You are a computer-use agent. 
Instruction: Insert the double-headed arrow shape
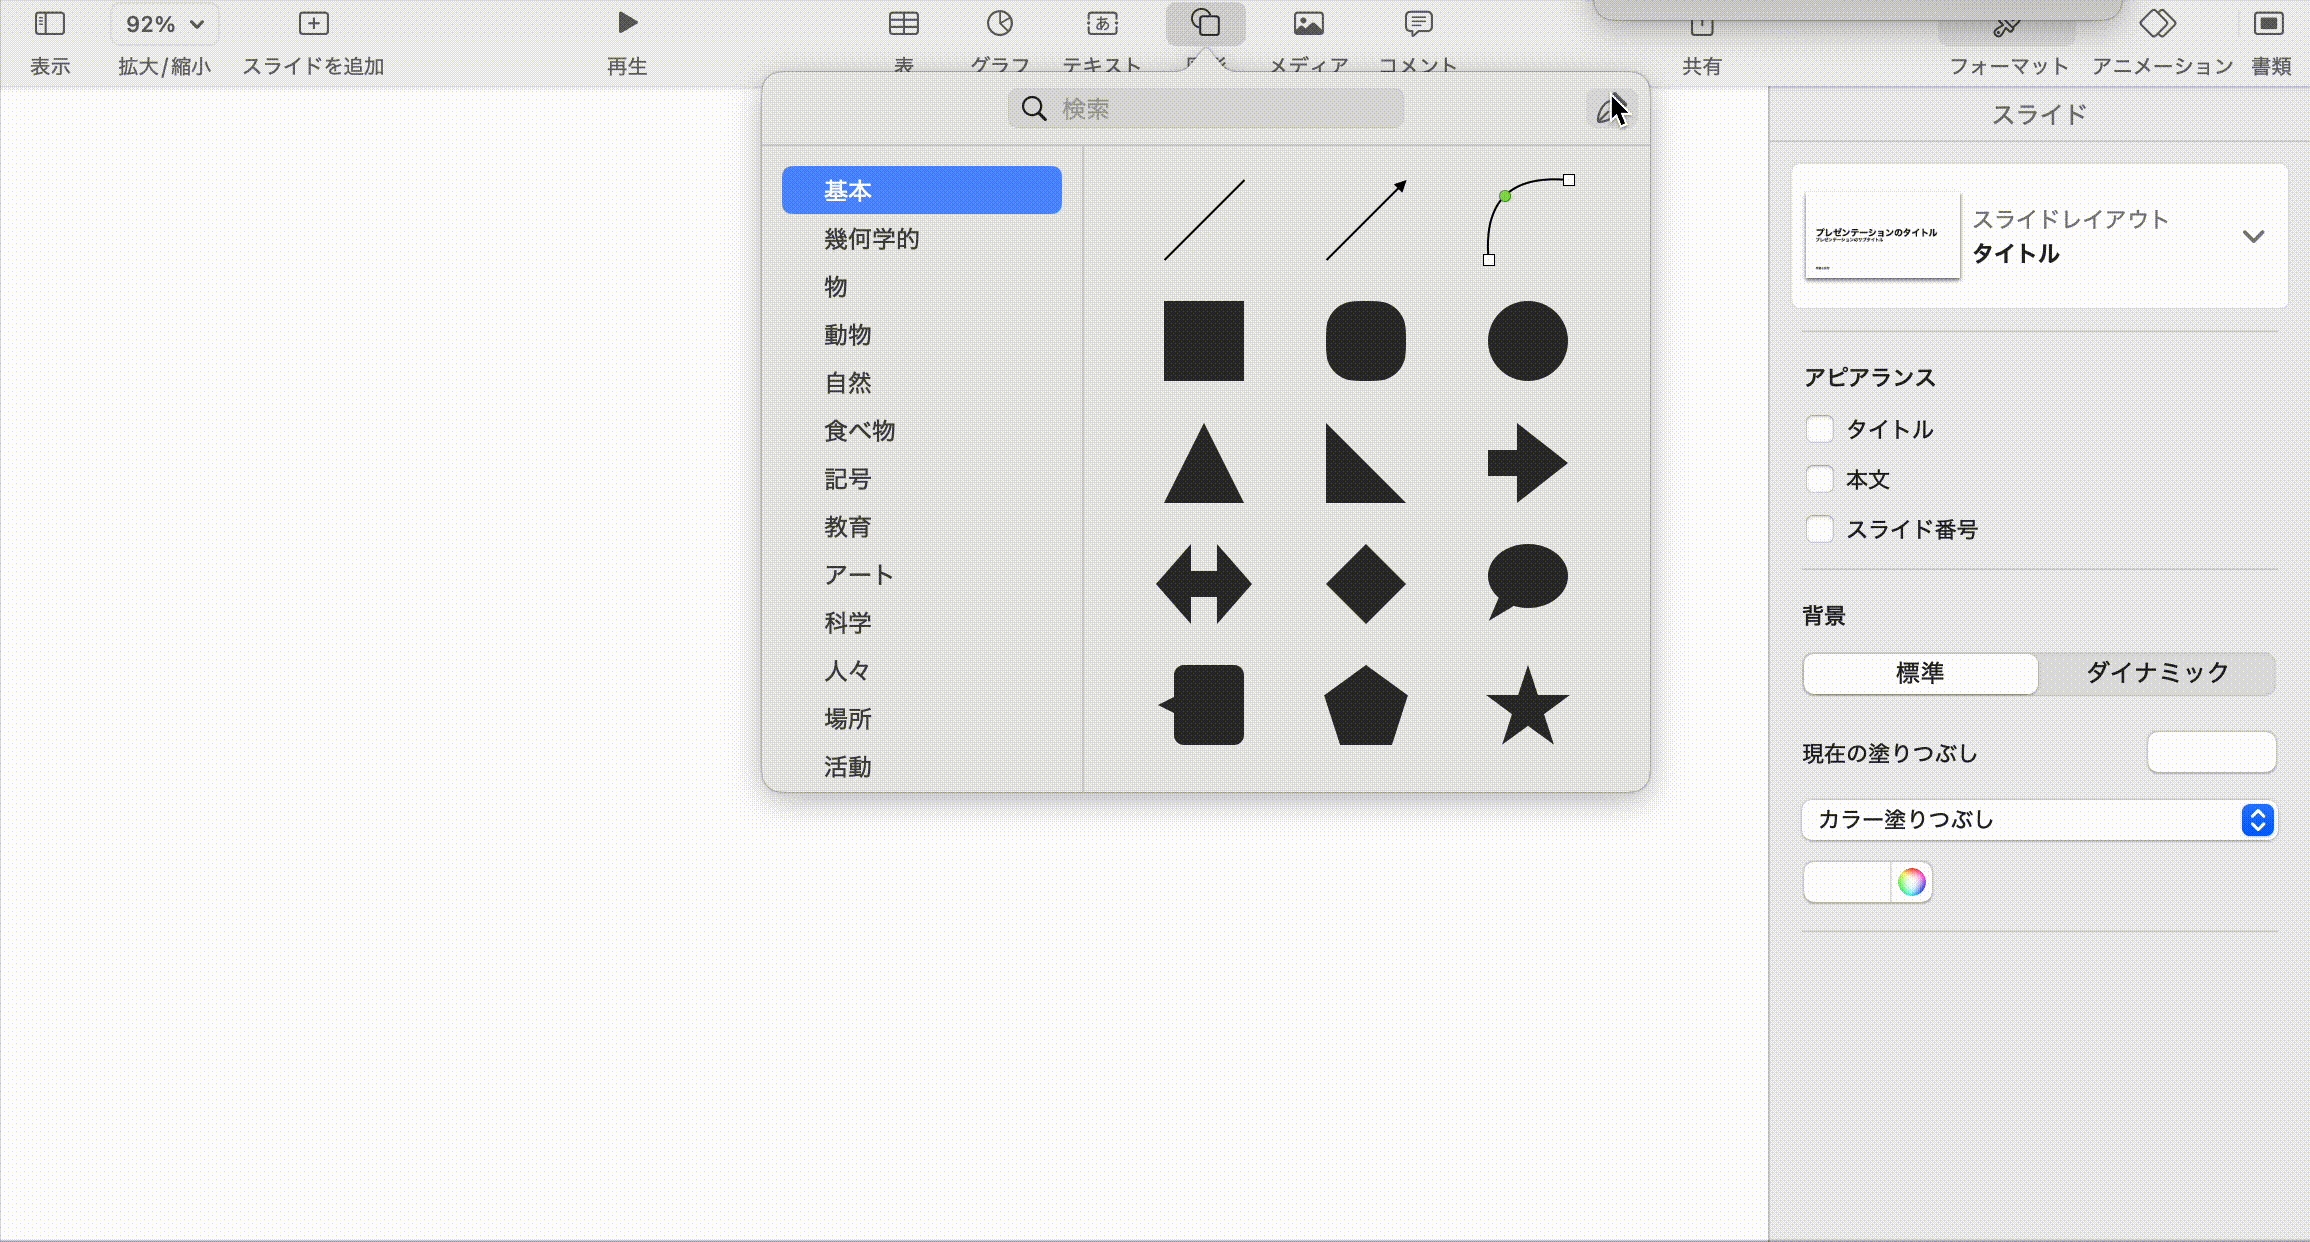click(1203, 584)
